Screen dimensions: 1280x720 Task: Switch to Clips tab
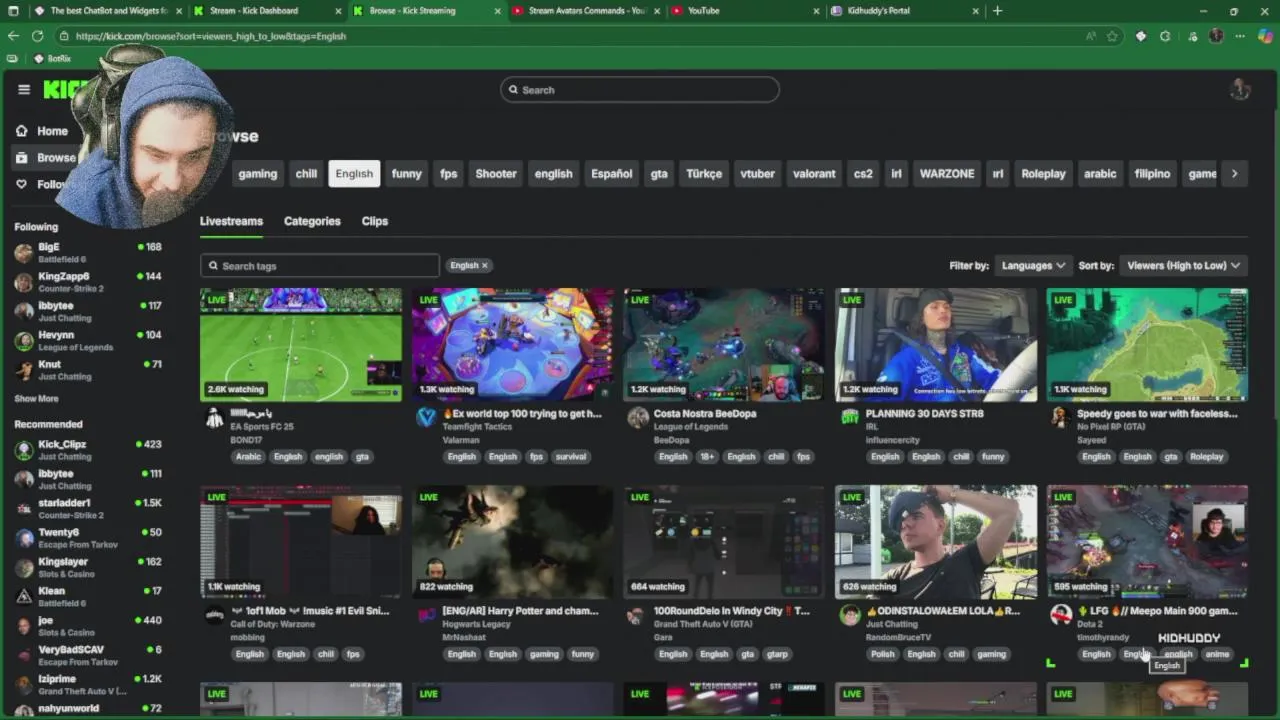(375, 221)
